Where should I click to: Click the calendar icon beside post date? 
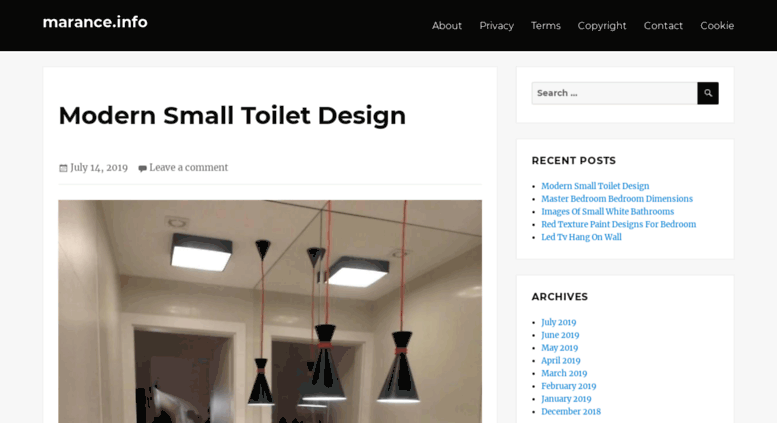[63, 168]
